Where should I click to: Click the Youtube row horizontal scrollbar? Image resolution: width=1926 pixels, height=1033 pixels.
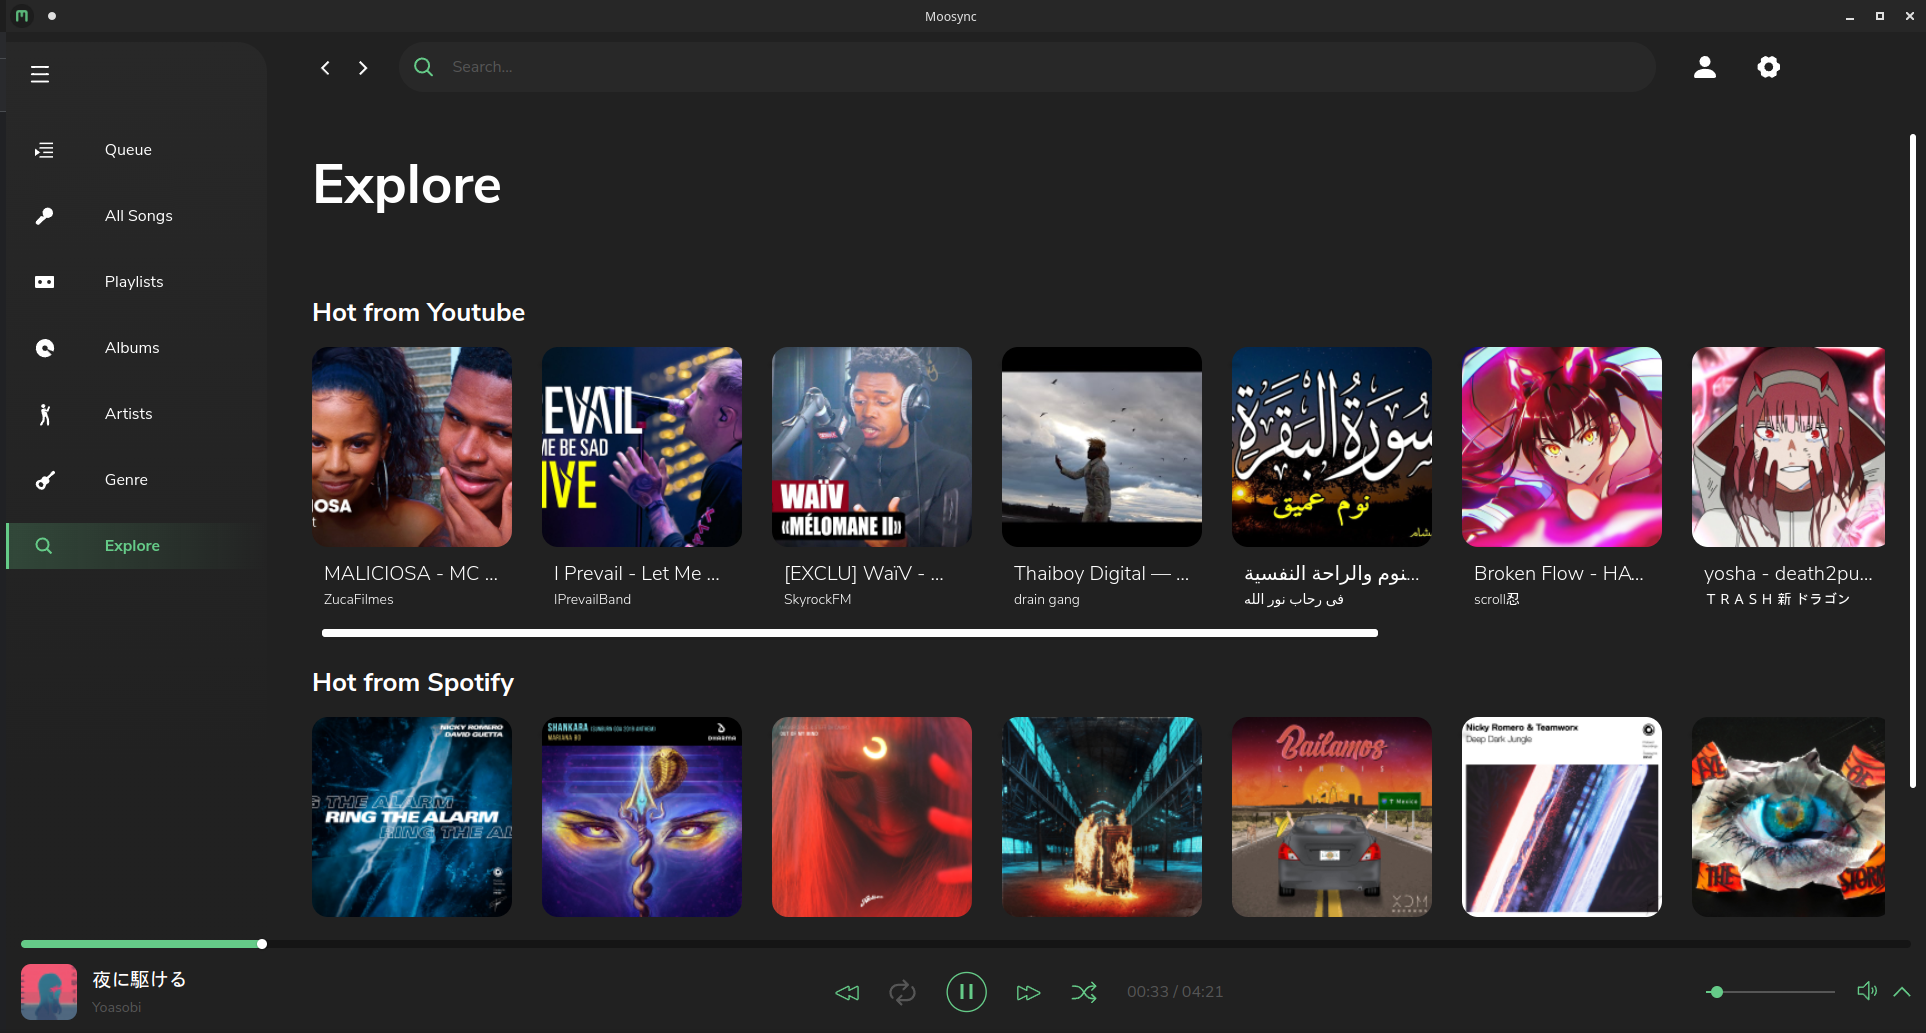[850, 633]
